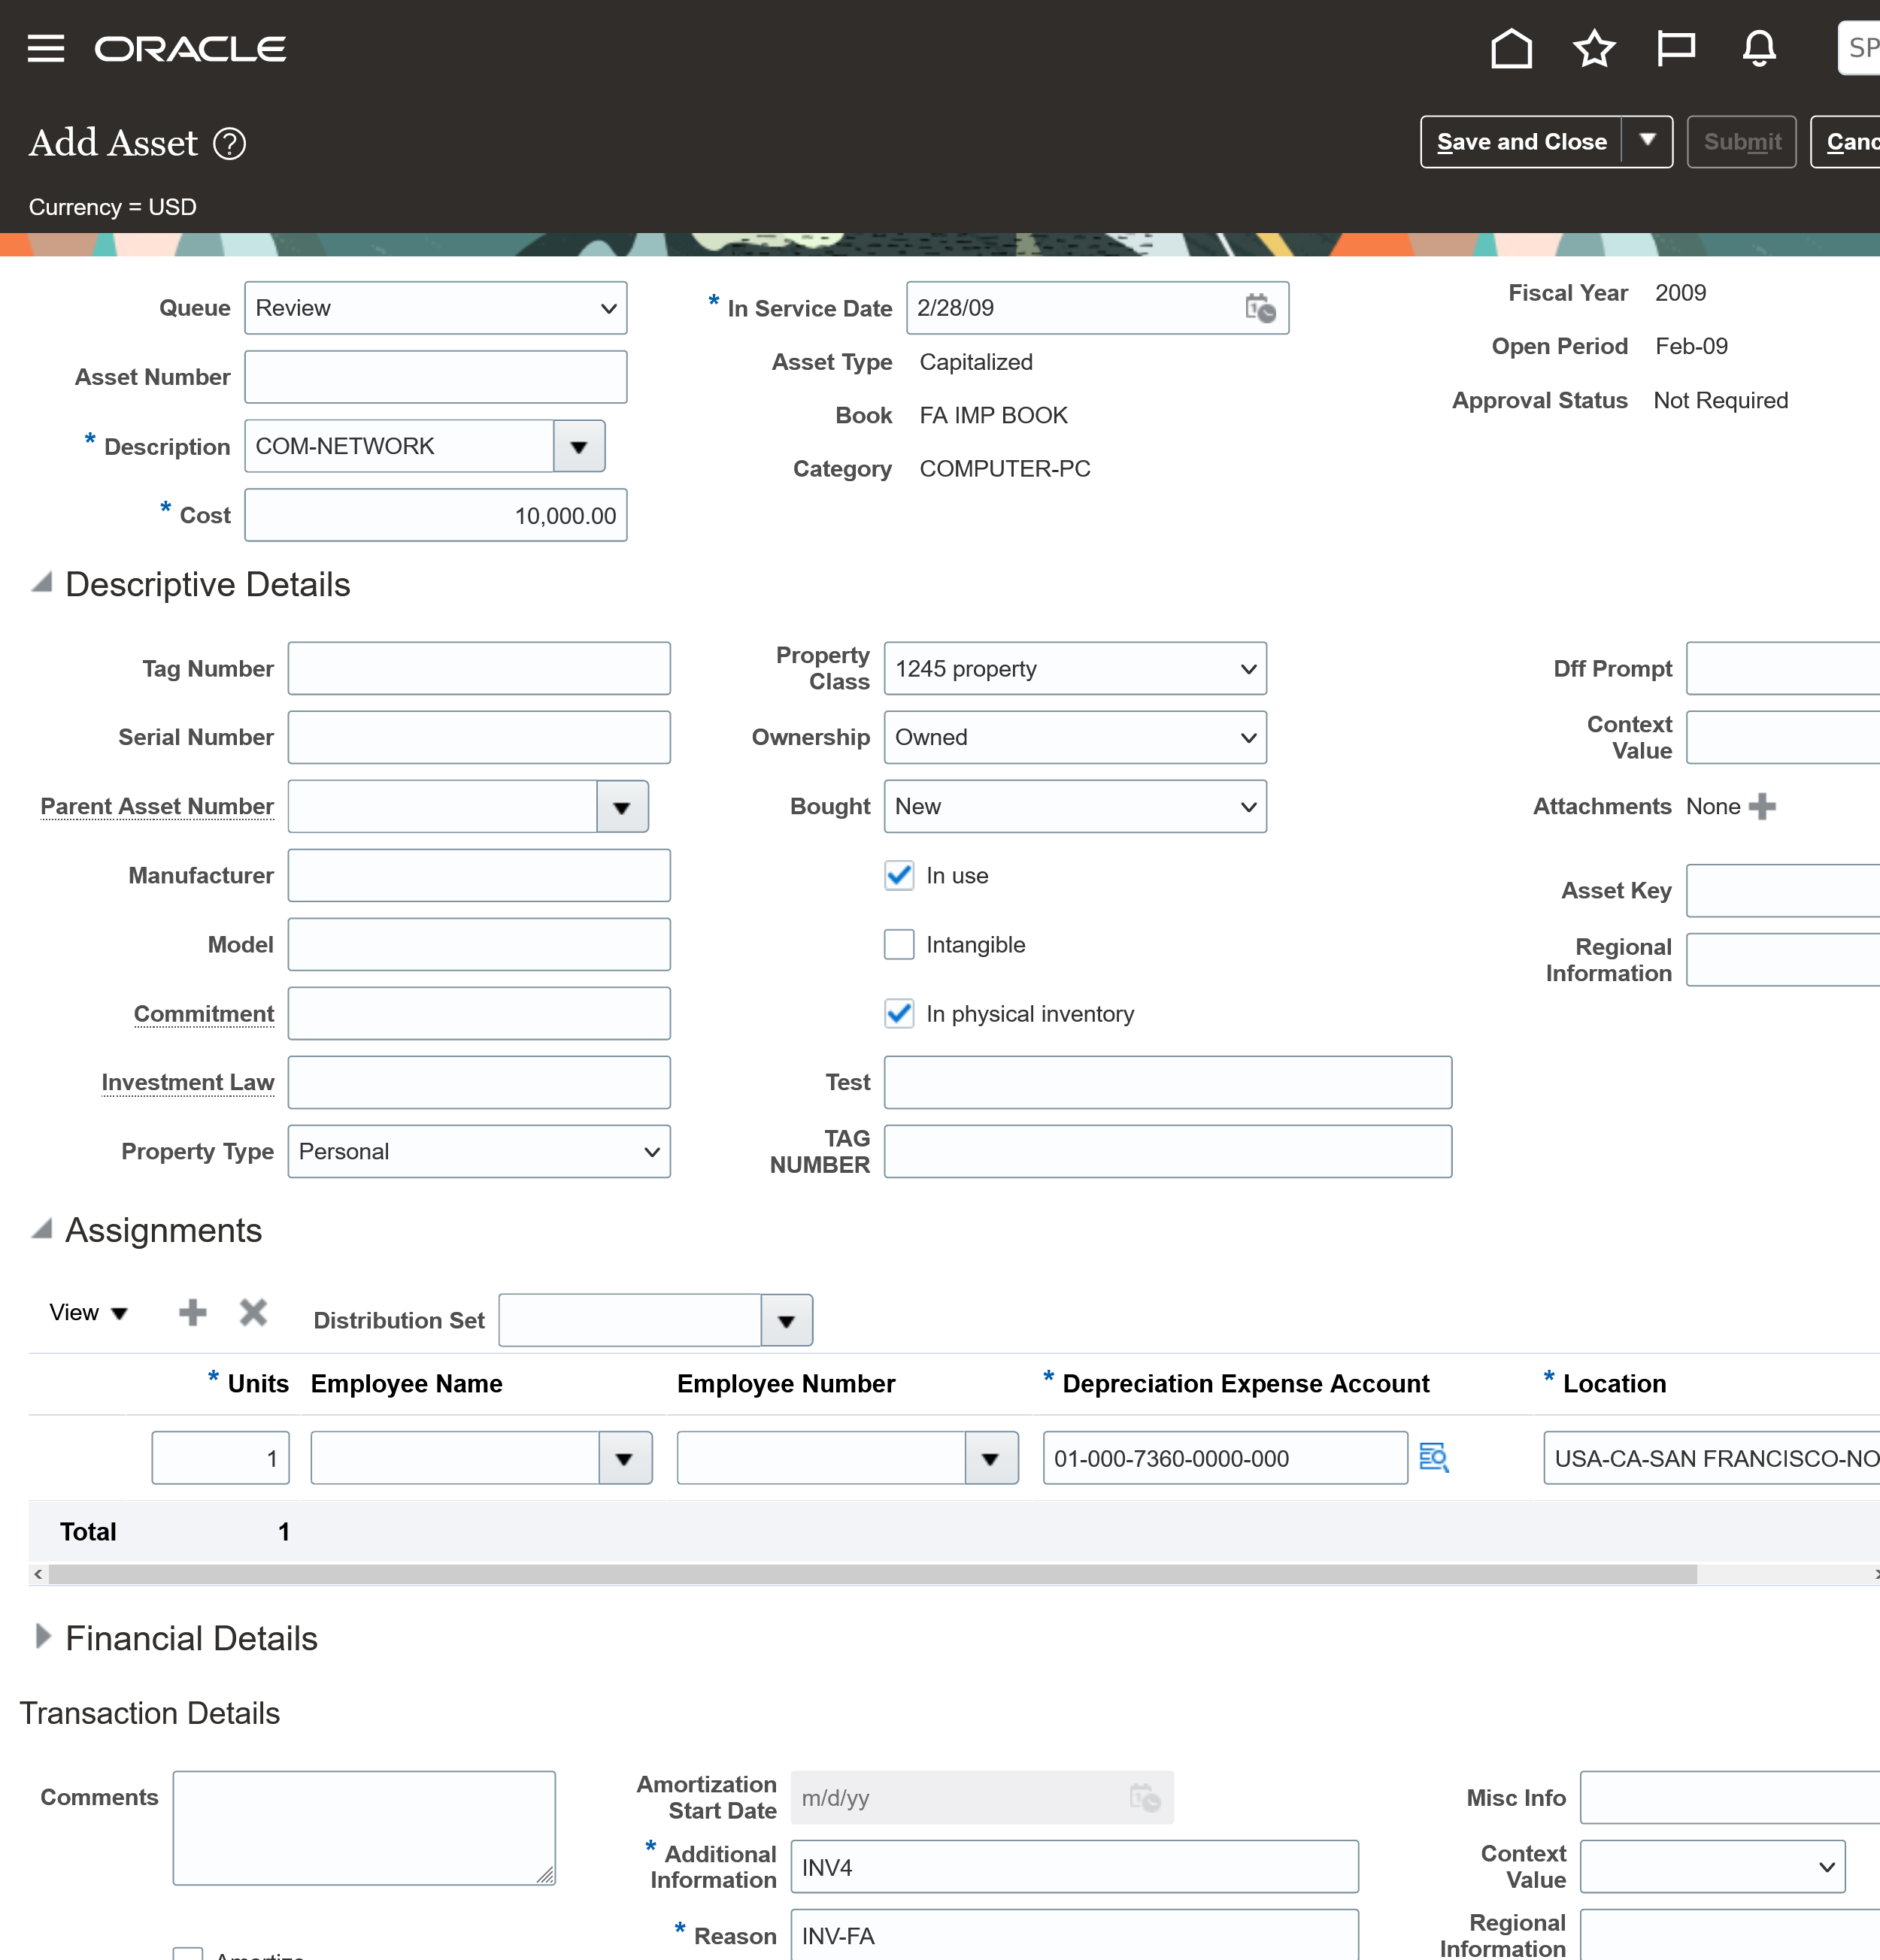This screenshot has width=1880, height=1960.
Task: Search the Depreciation Expense Account combinations
Action: [x=1434, y=1458]
